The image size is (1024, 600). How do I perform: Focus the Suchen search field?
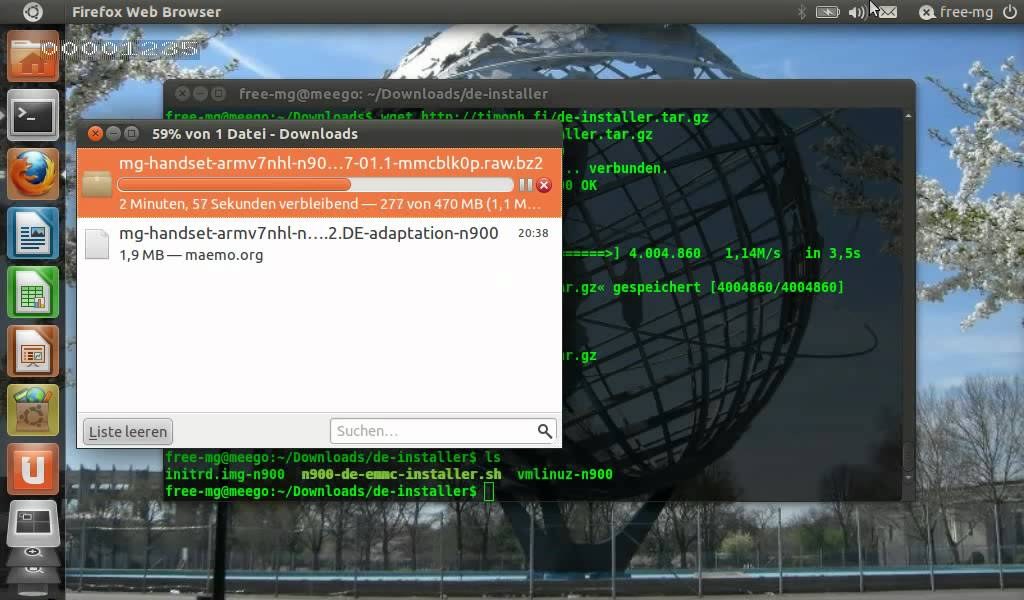point(443,431)
